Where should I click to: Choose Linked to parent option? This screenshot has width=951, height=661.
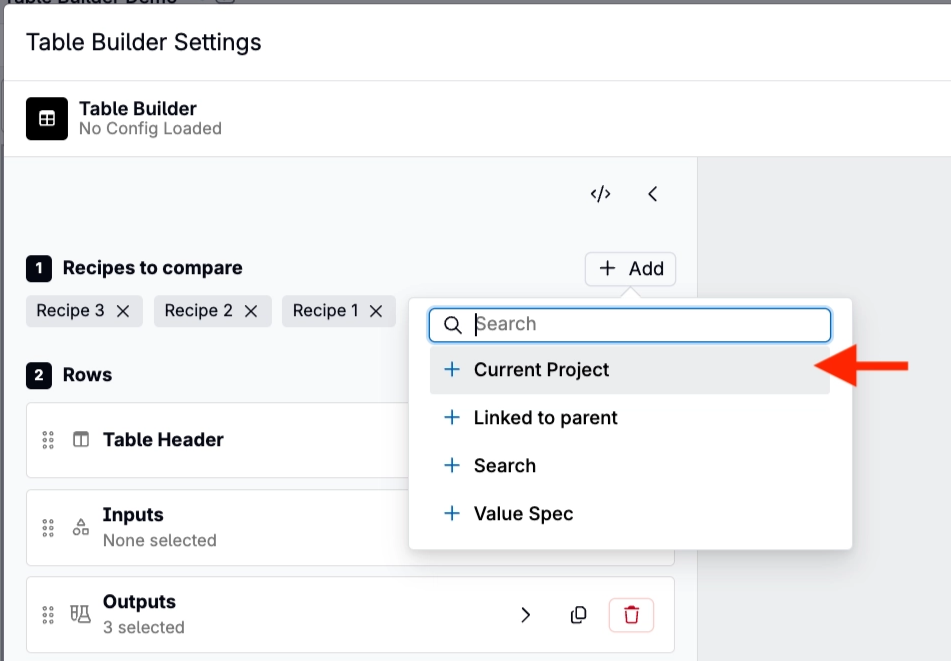(630, 417)
